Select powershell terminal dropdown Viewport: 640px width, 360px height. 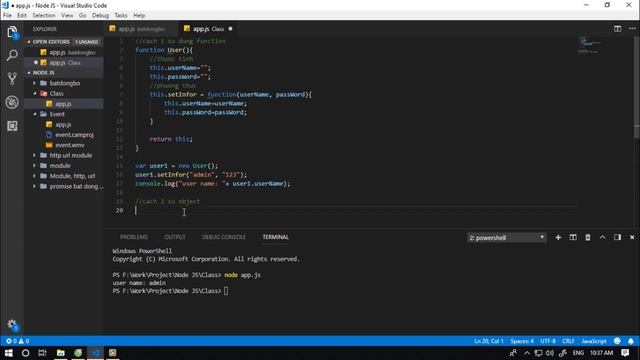tap(506, 238)
